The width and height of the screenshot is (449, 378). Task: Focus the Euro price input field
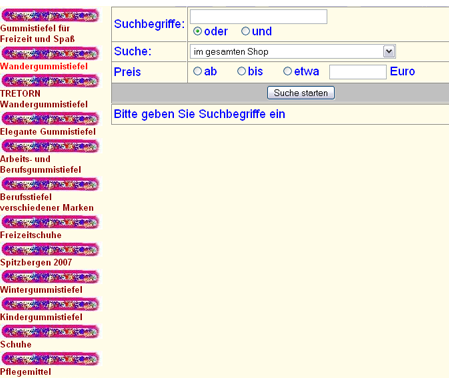[x=358, y=72]
